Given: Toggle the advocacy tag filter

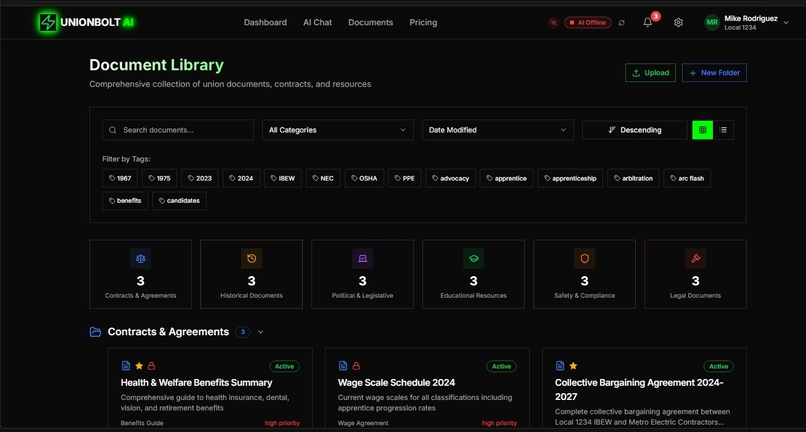Looking at the screenshot, I should tap(451, 178).
